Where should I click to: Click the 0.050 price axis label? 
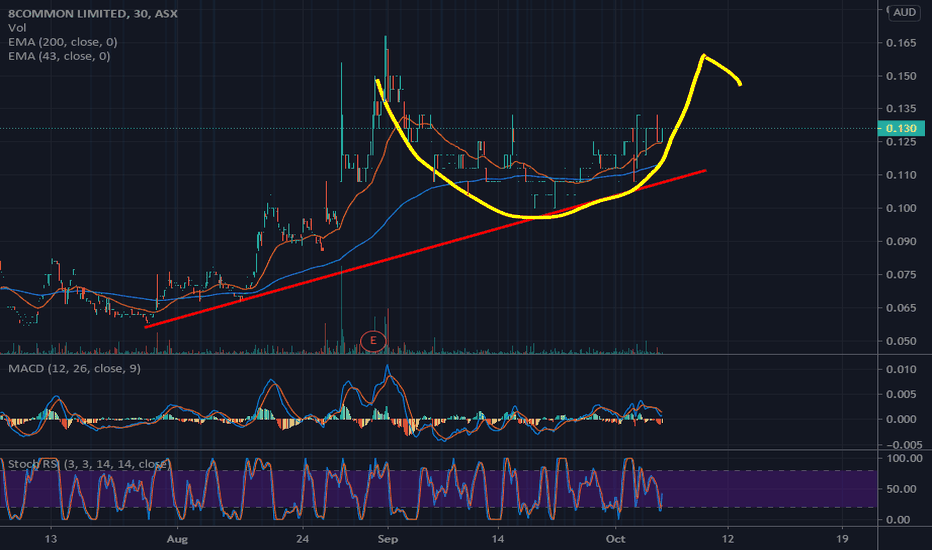(x=901, y=341)
